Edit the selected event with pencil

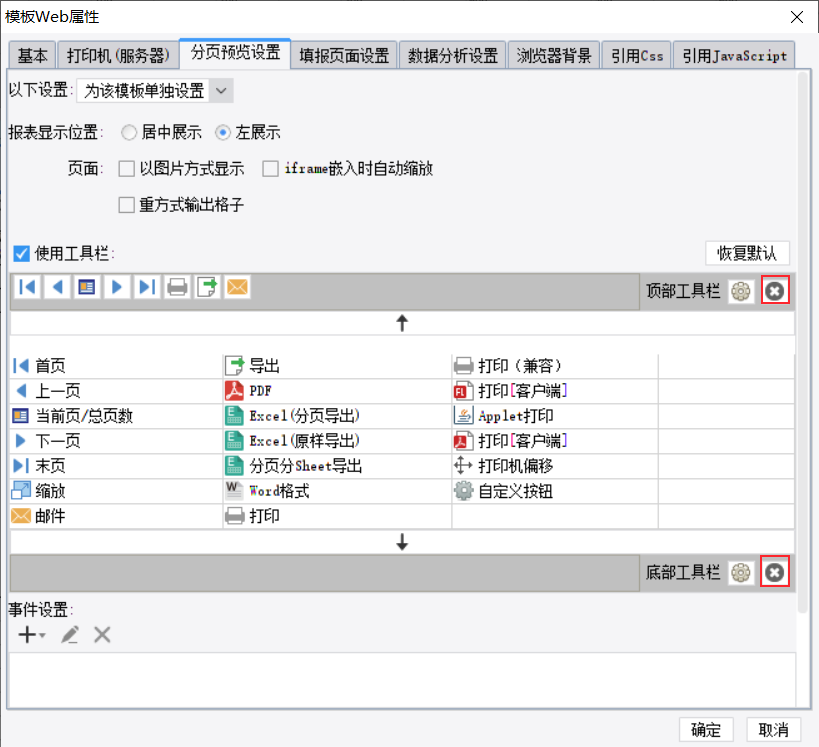tap(70, 635)
